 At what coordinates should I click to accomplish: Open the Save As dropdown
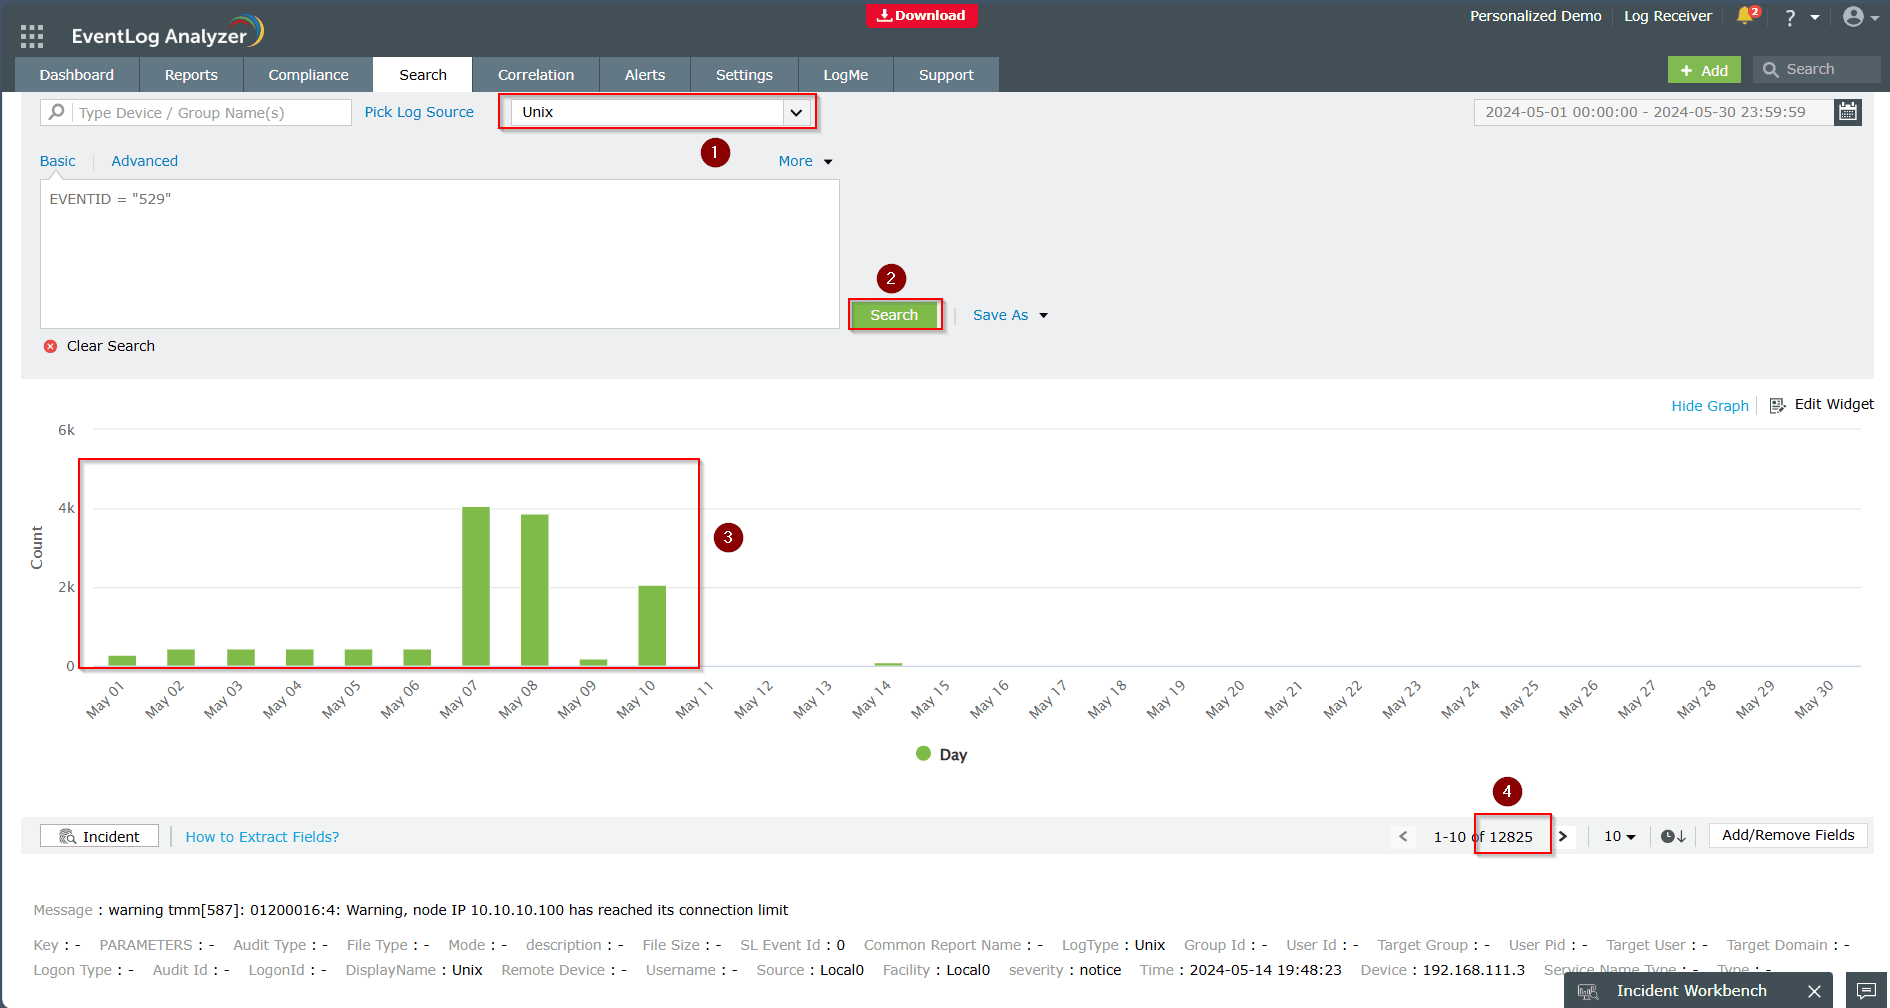(1010, 315)
